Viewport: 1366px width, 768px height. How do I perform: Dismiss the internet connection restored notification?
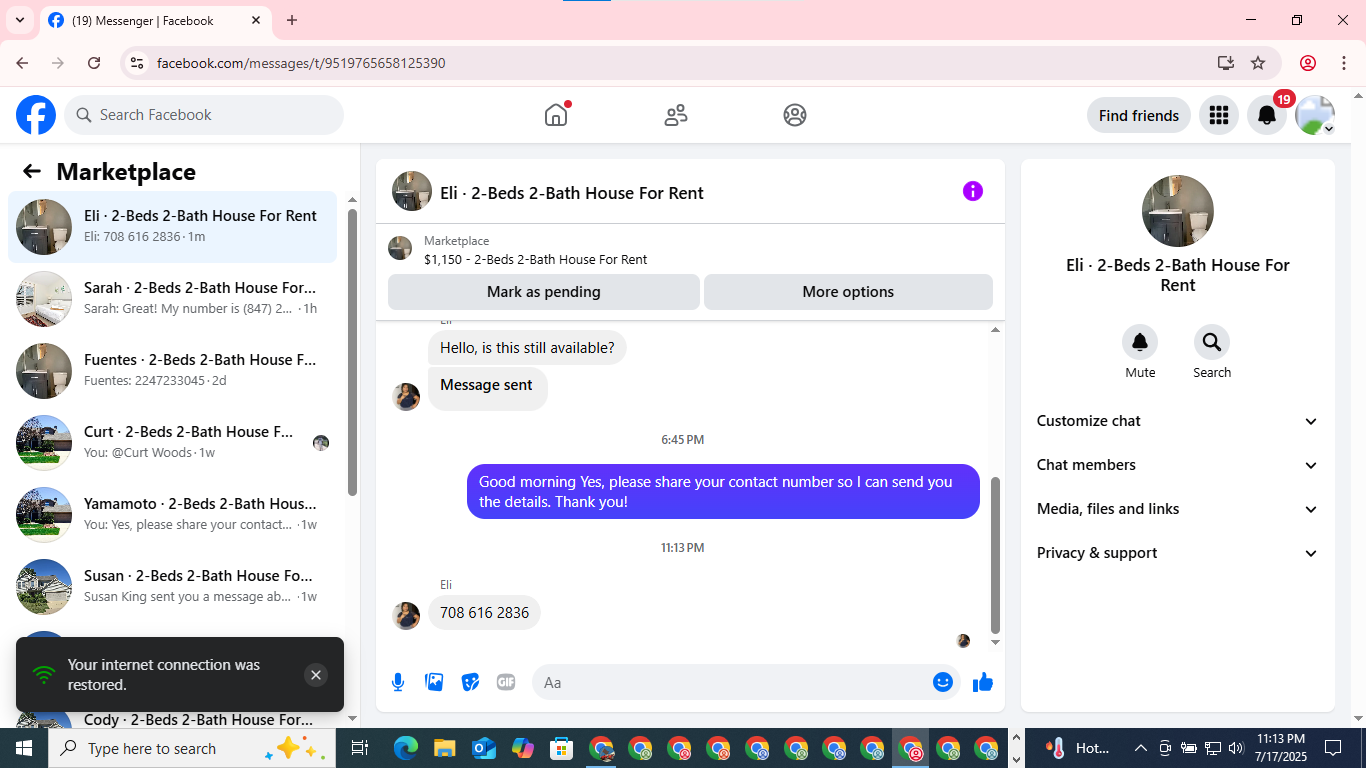pyautogui.click(x=316, y=675)
